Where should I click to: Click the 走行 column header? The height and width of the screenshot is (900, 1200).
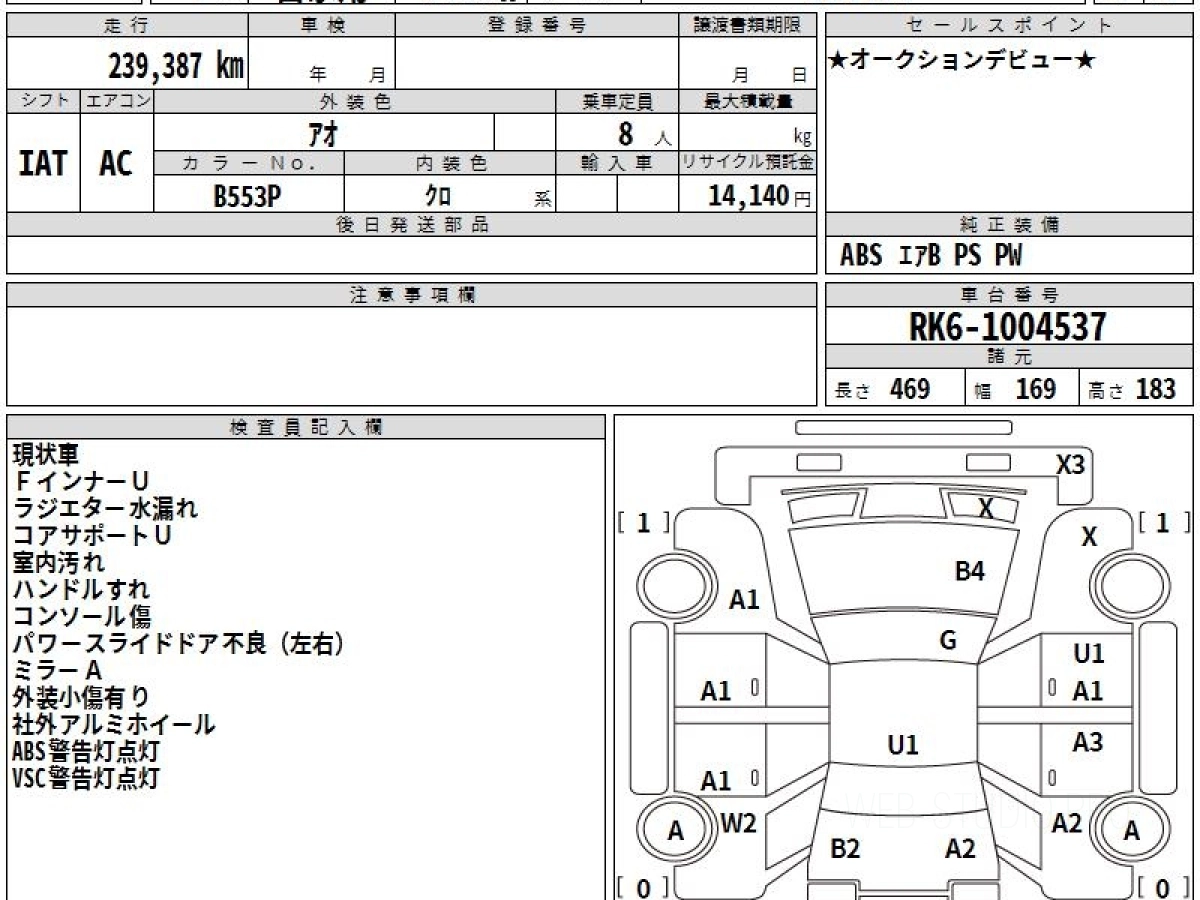point(127,26)
